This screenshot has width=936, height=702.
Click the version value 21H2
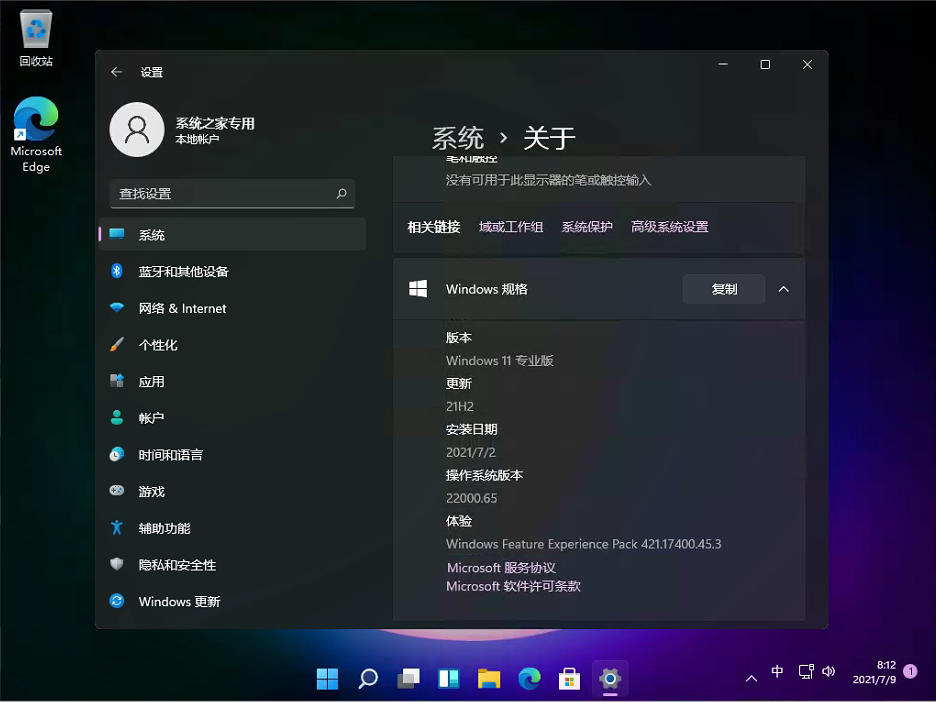(460, 407)
